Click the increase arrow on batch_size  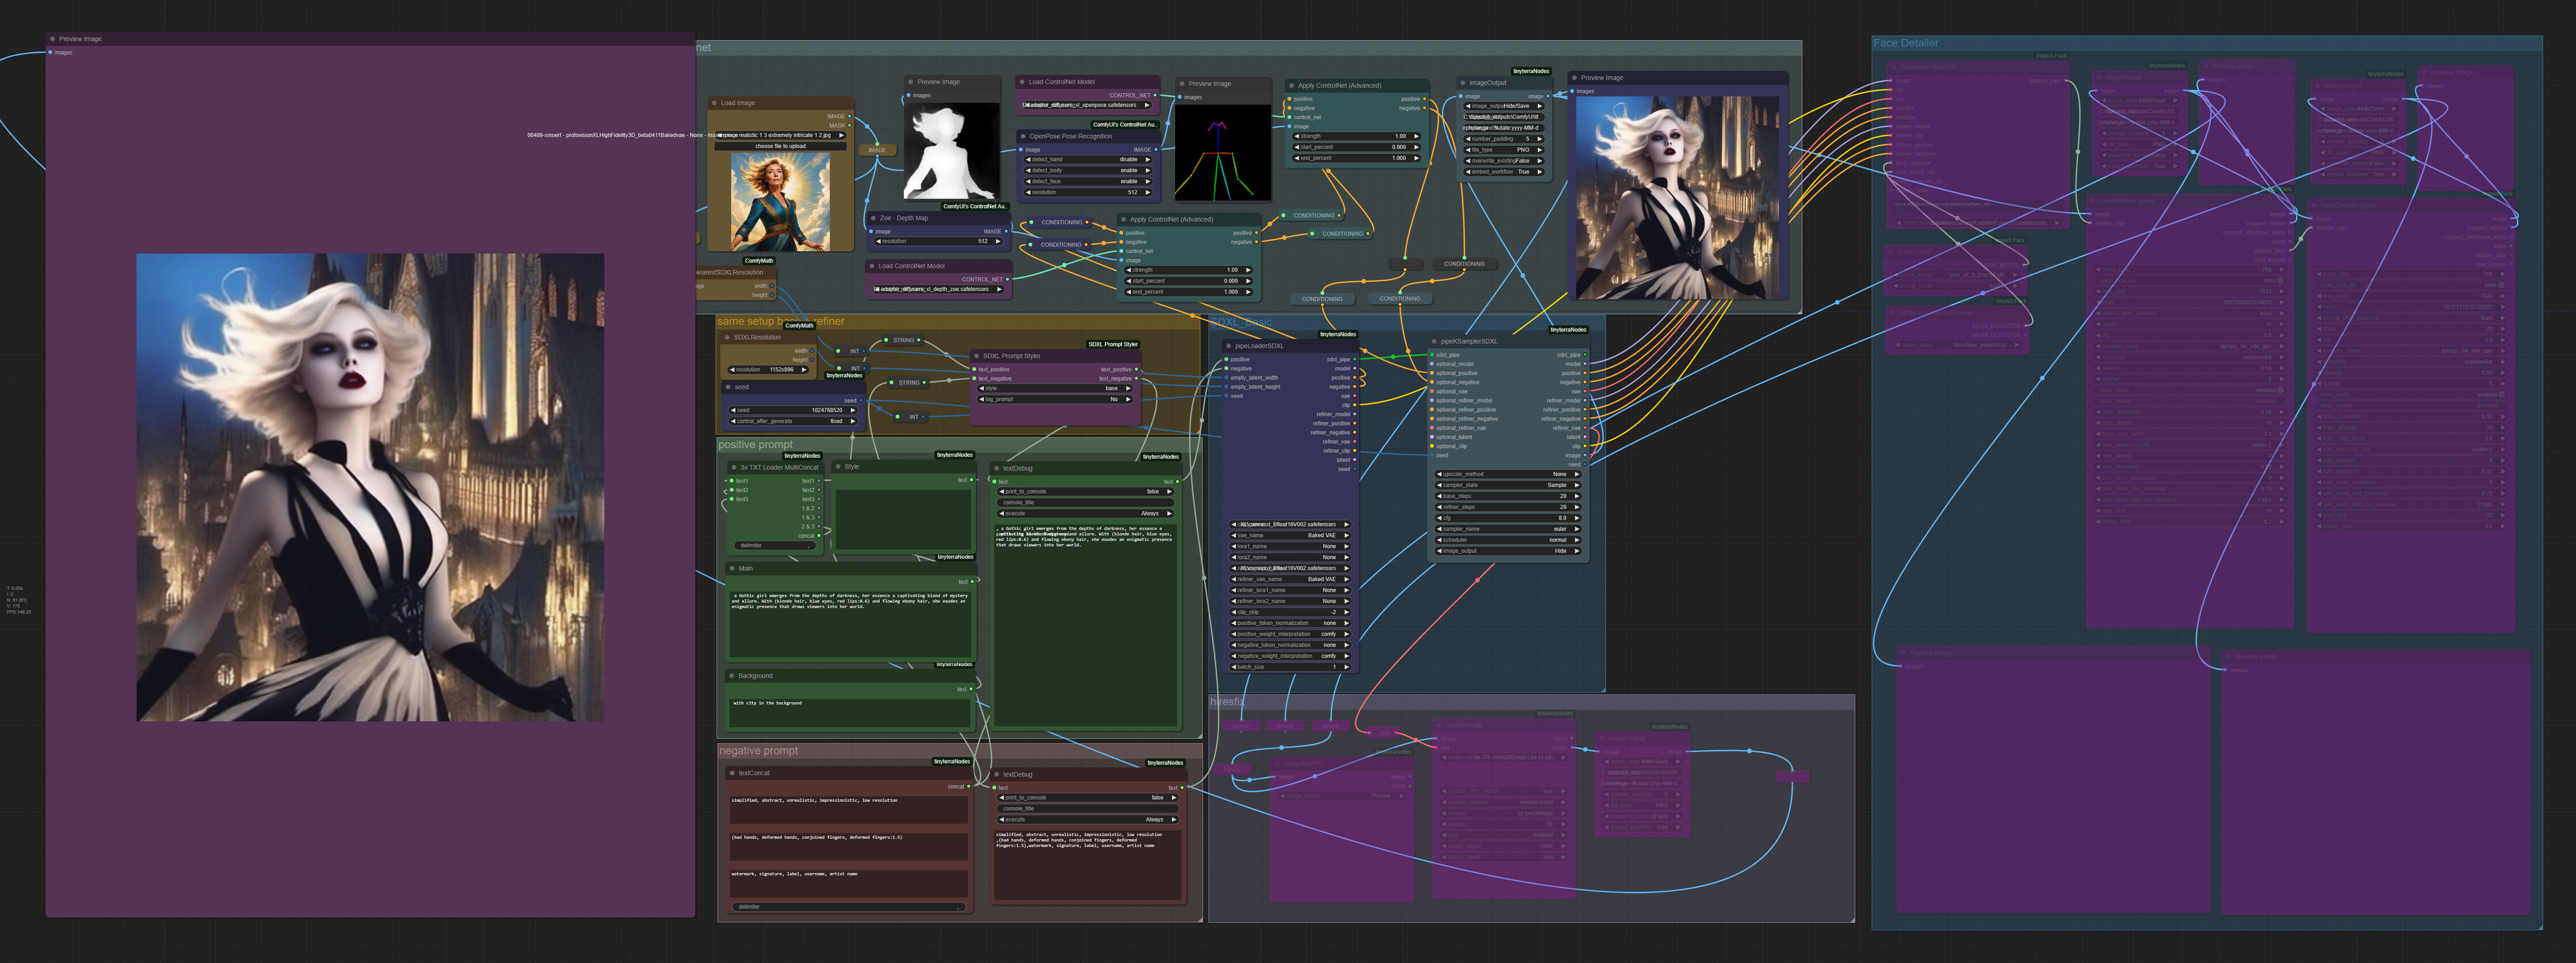pos(1346,667)
